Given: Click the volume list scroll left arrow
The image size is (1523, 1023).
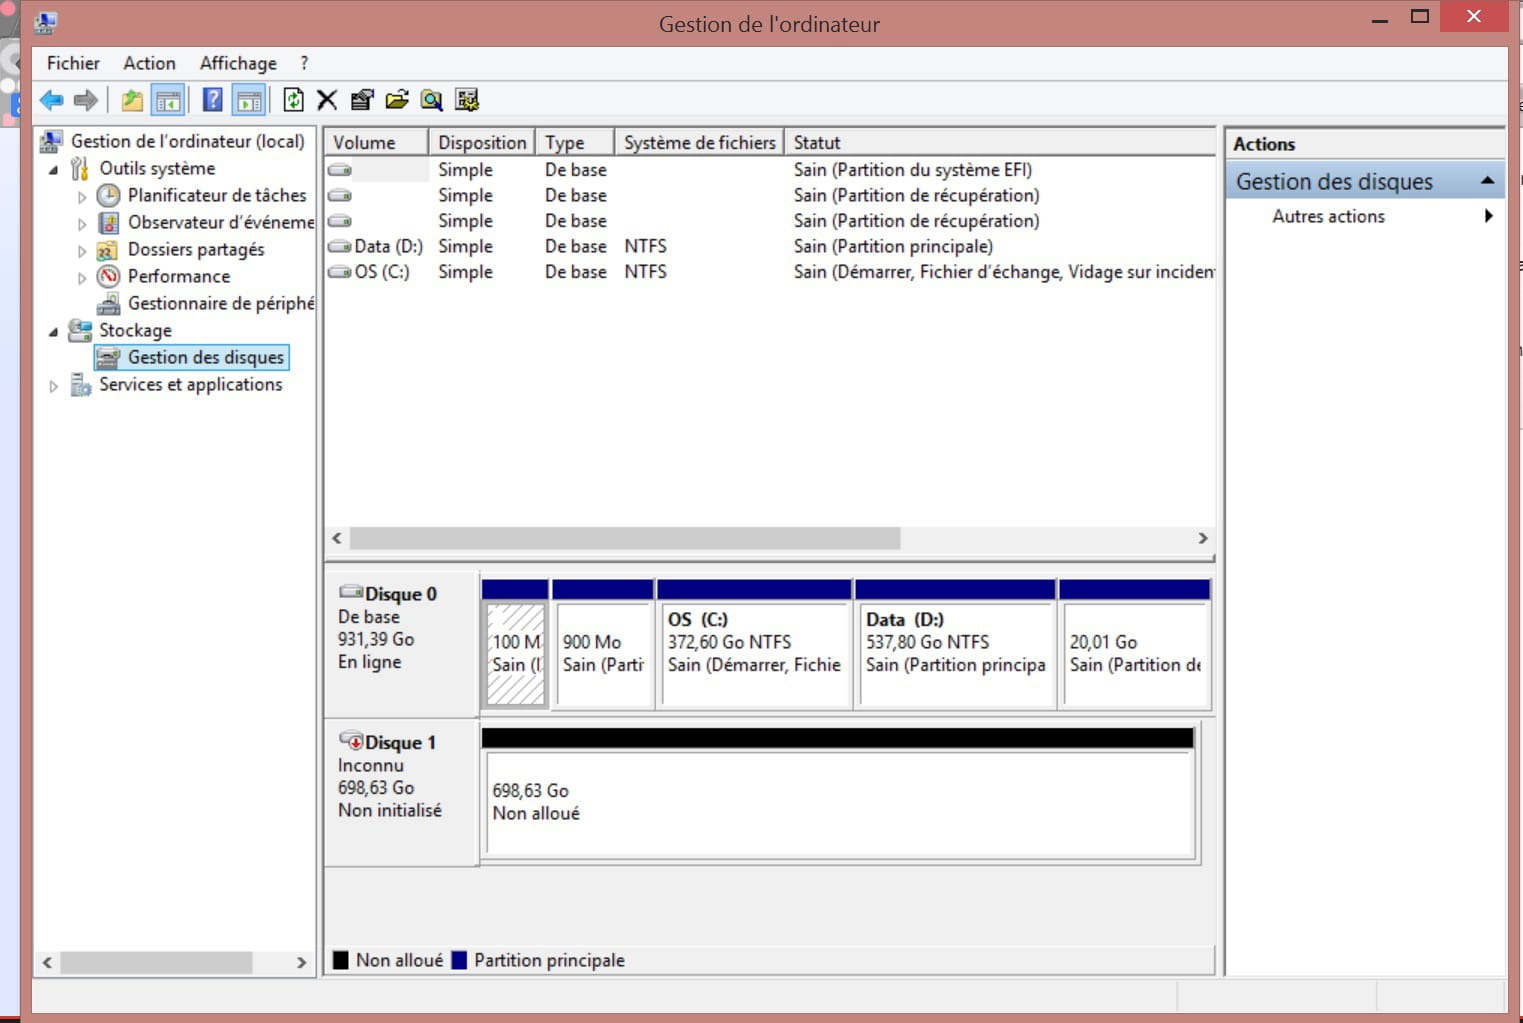Looking at the screenshot, I should [337, 538].
